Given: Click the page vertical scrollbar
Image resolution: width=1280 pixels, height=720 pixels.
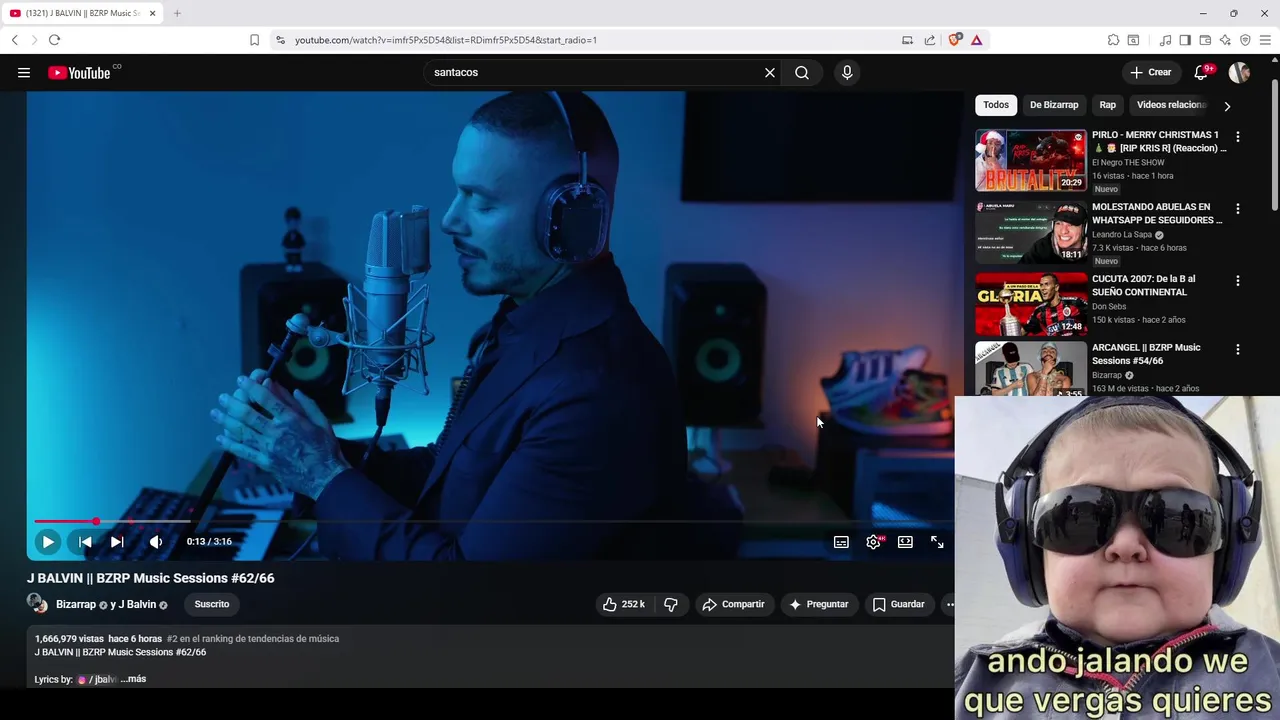Looking at the screenshot, I should pos(1274,145).
